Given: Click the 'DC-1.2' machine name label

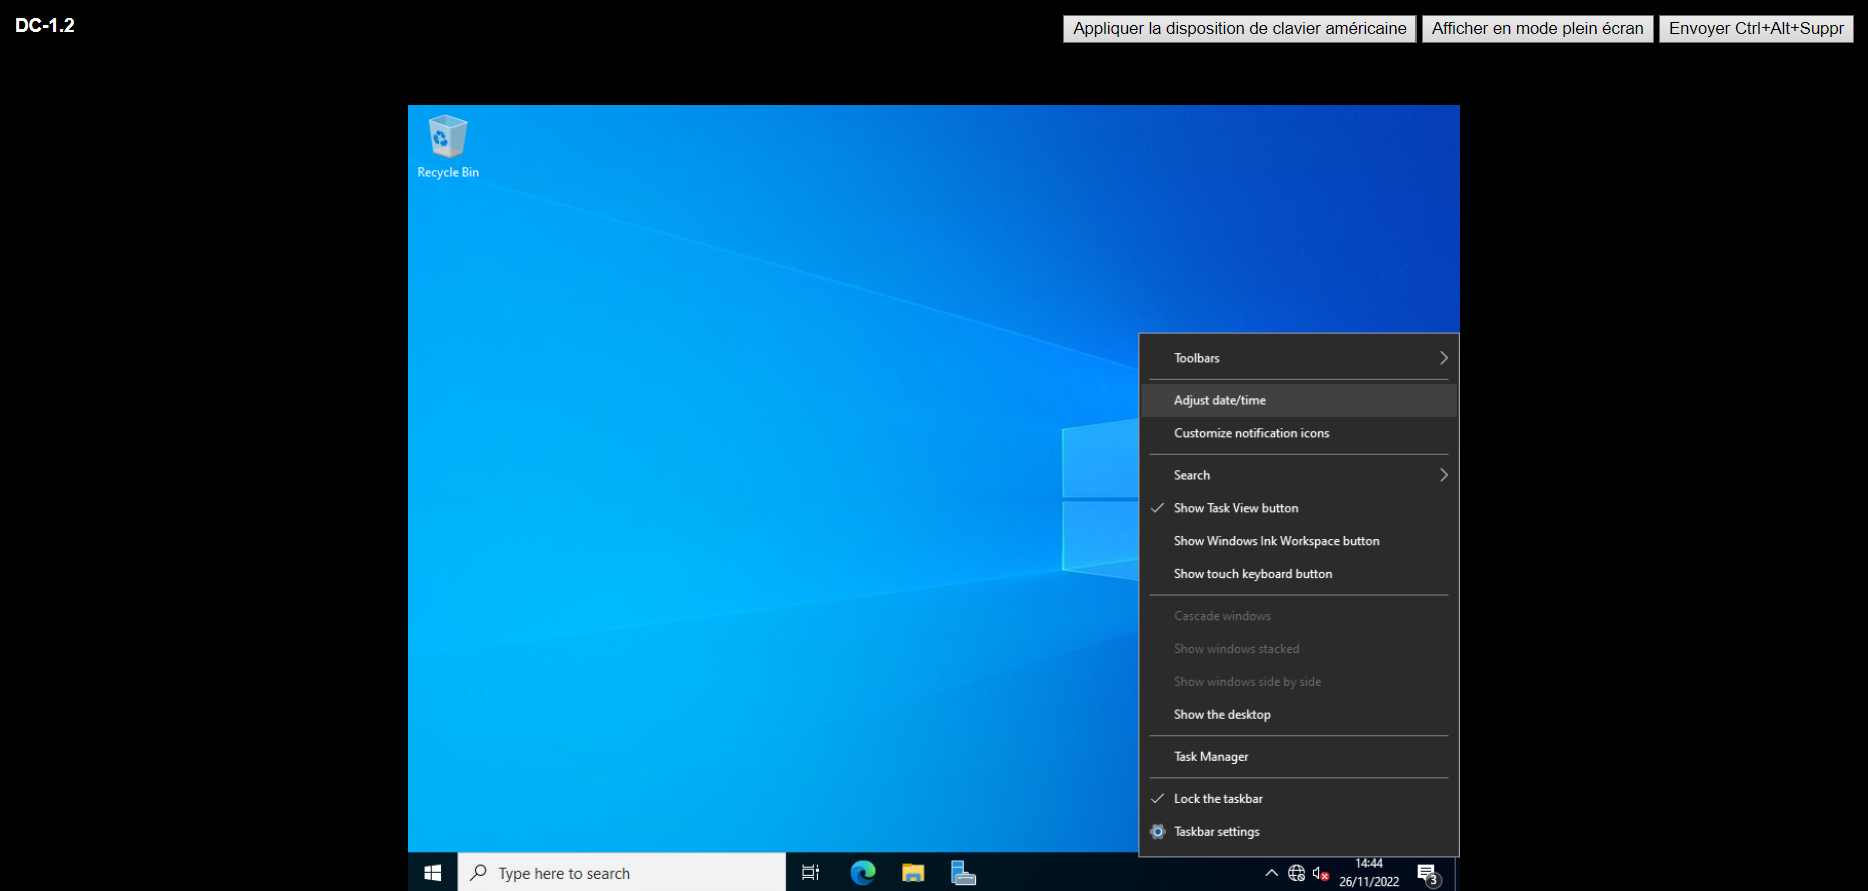Looking at the screenshot, I should (45, 26).
